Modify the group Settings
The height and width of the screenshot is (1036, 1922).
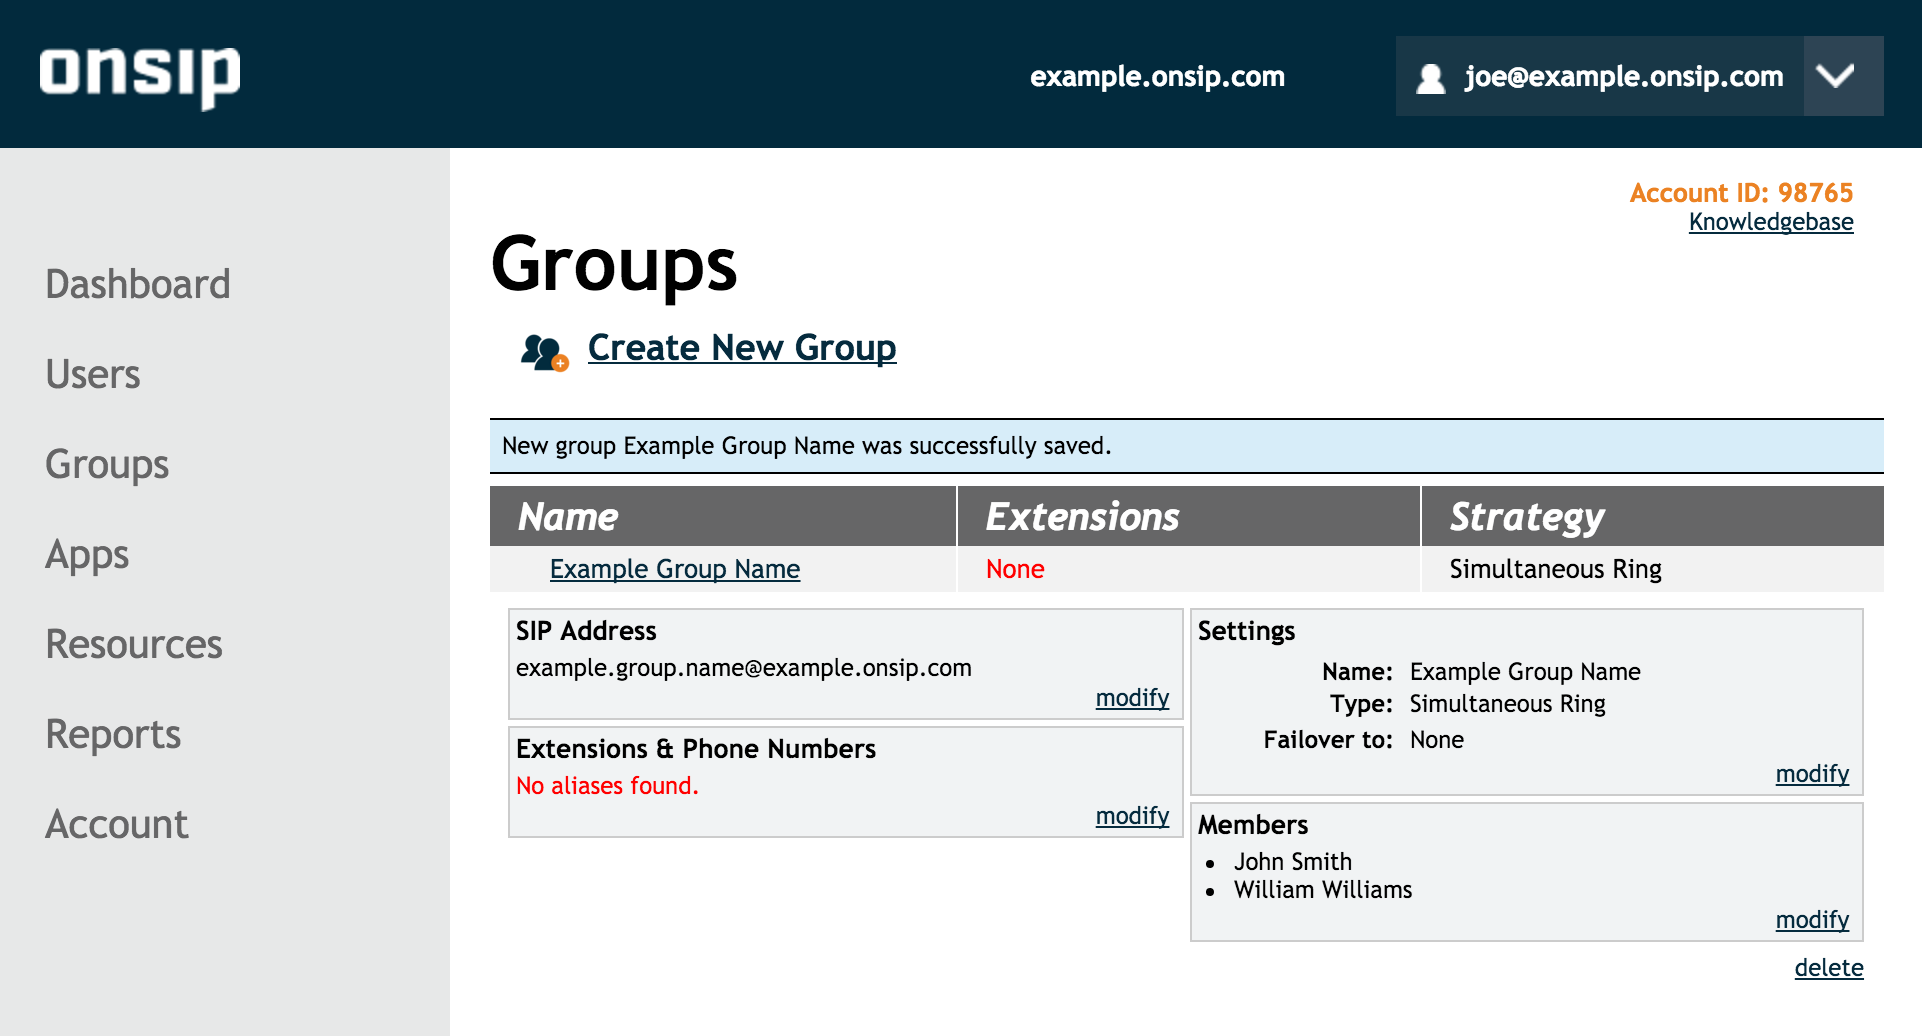1812,774
